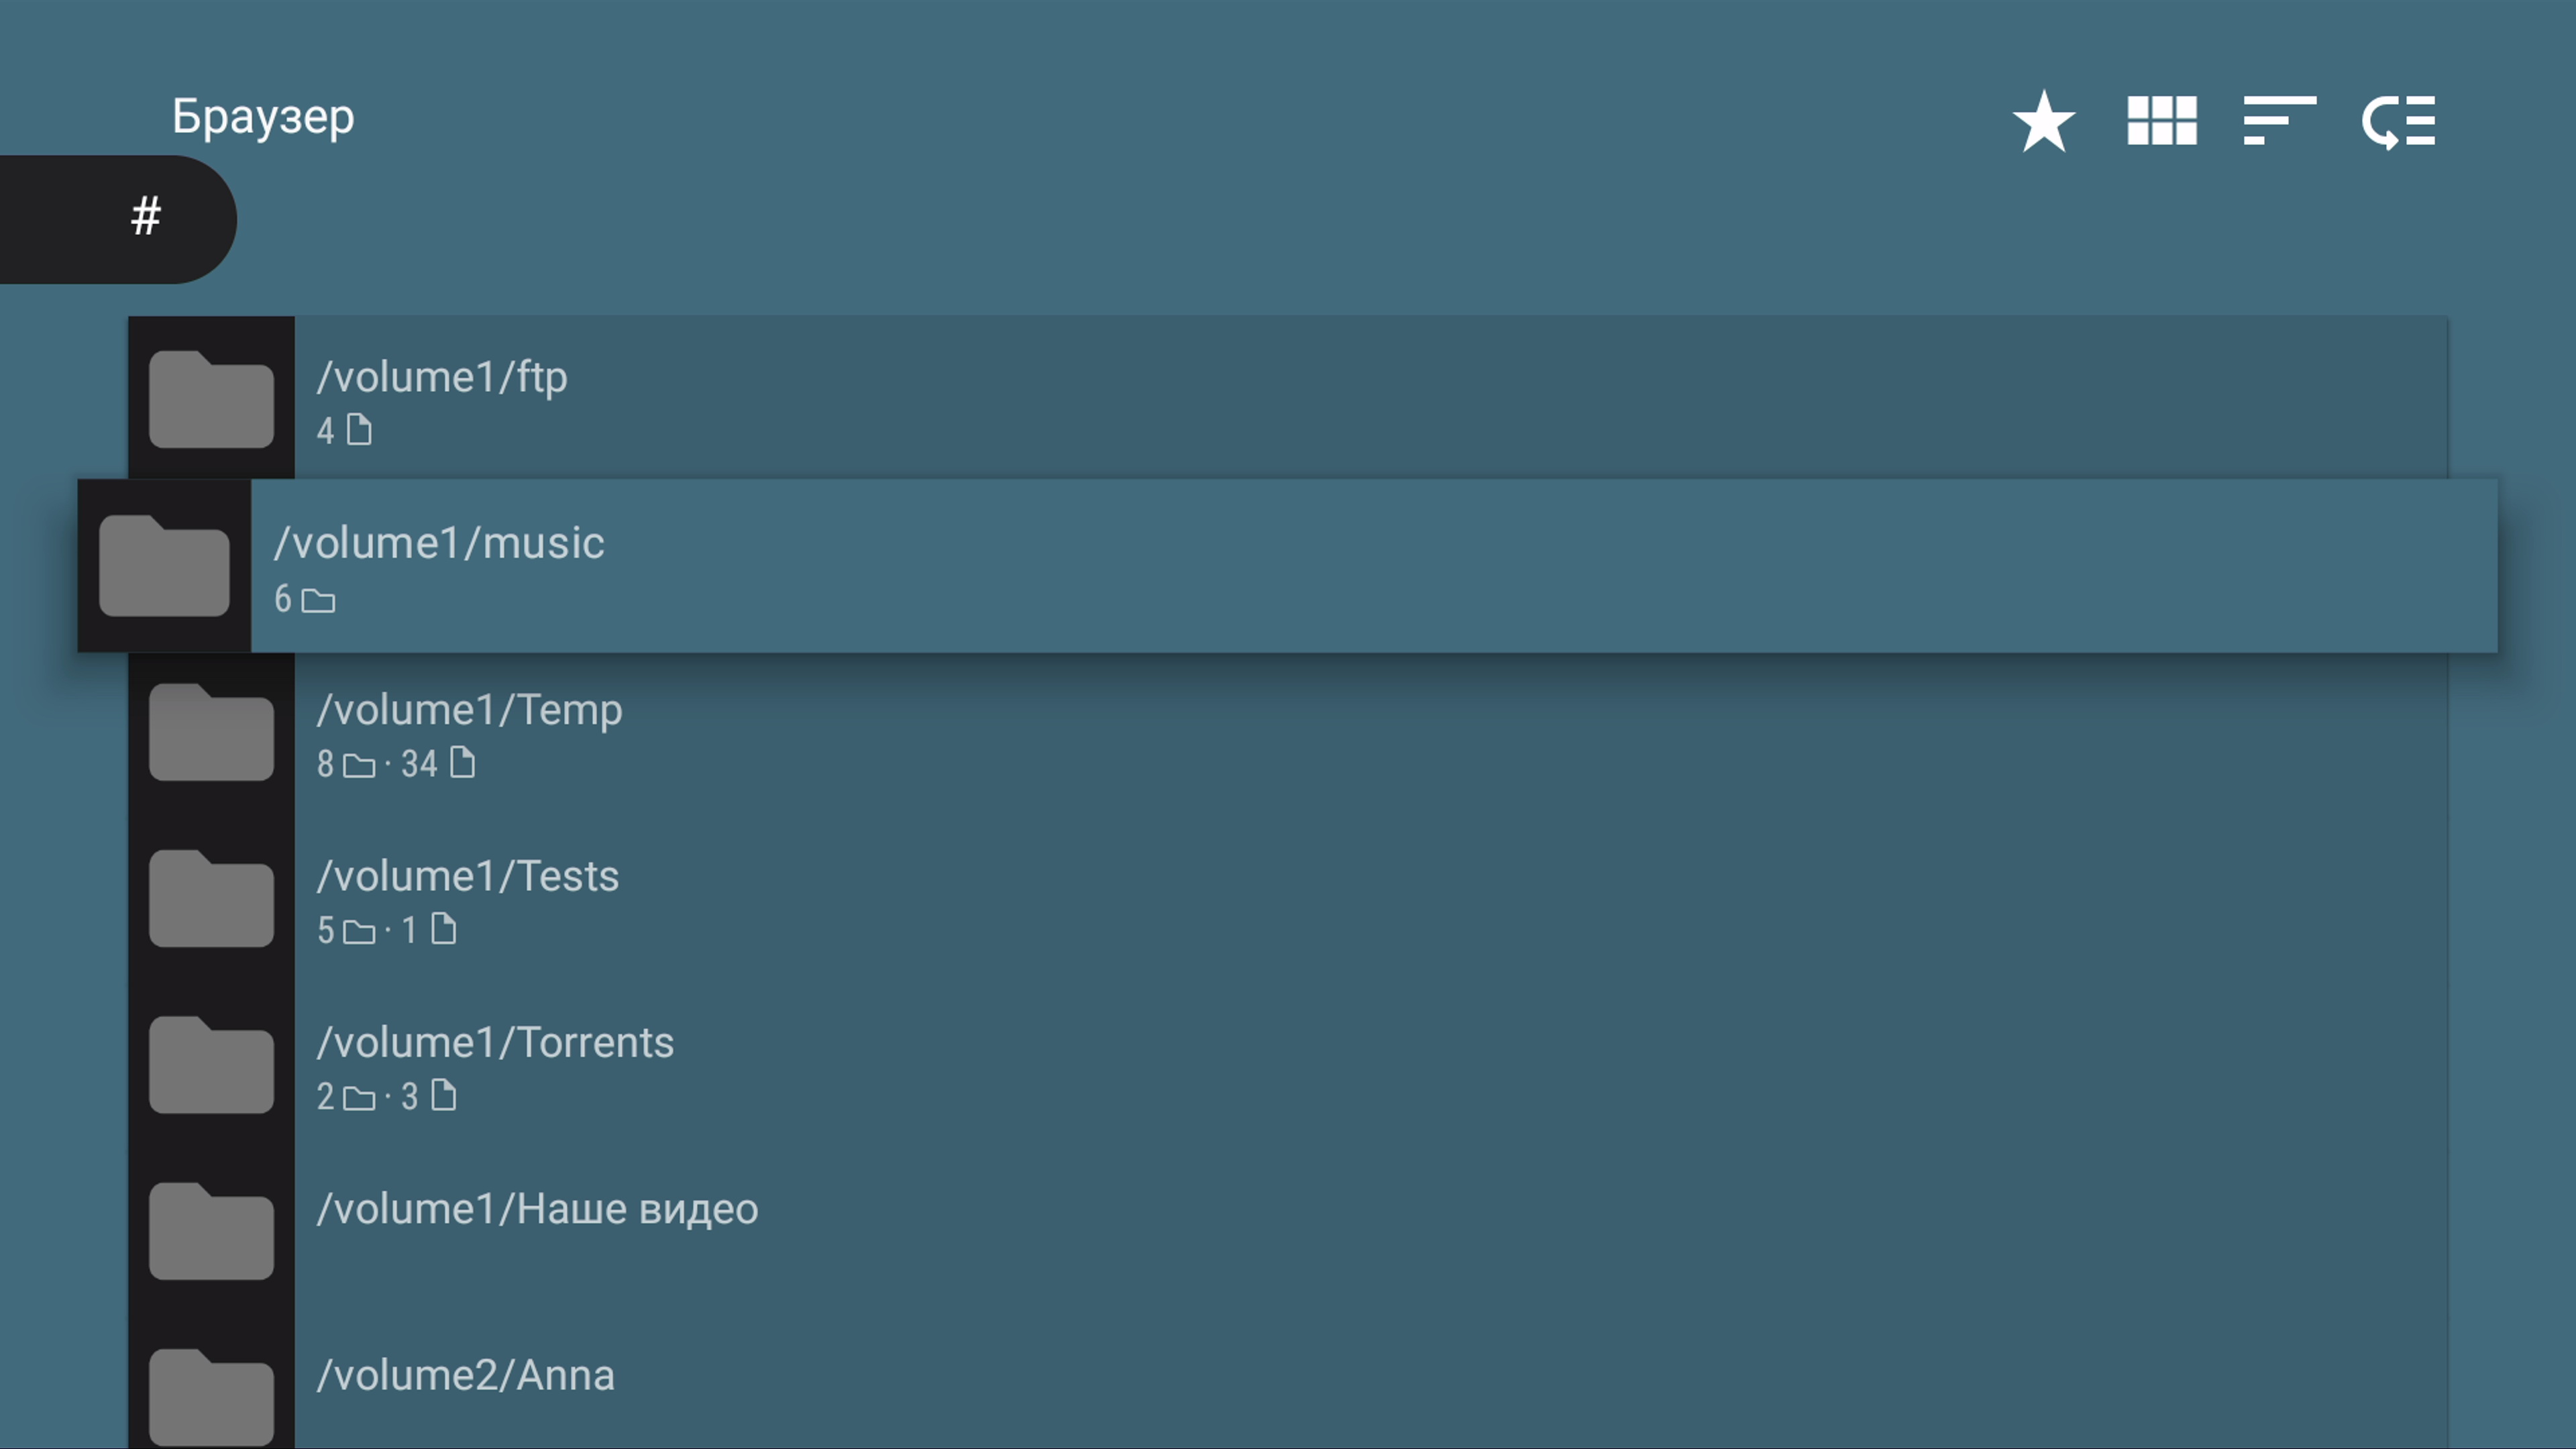Image resolution: width=2576 pixels, height=1449 pixels.
Task: Click the refresh list icon
Action: (2398, 122)
